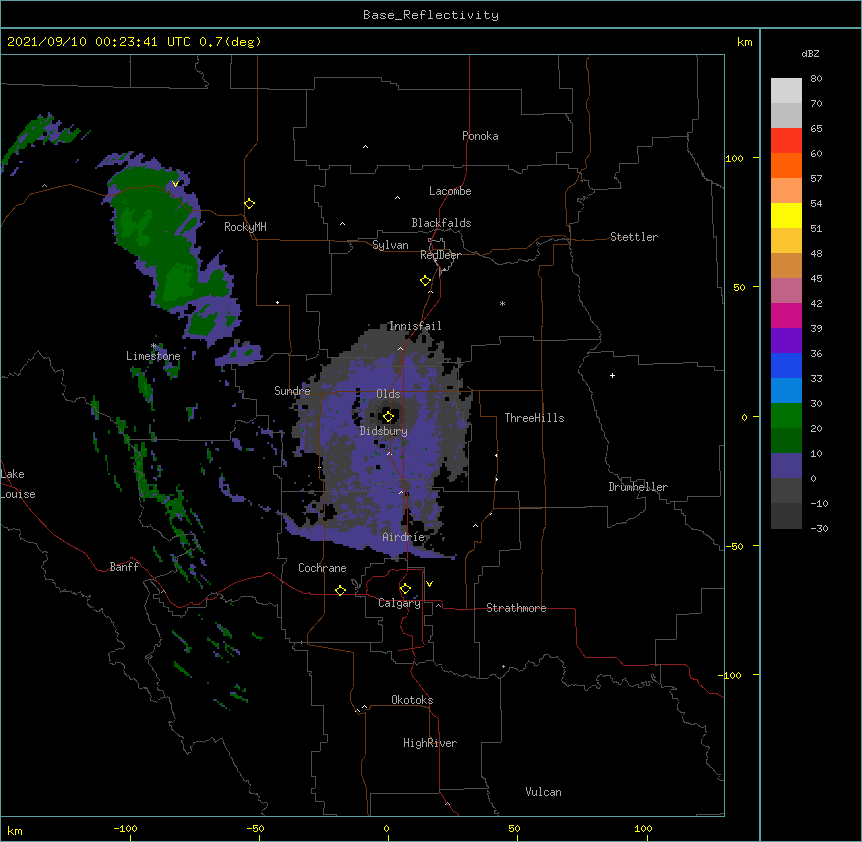This screenshot has height=842, width=862.
Task: Pick the bright green 20–30 dBZ legend swatch
Action: pyautogui.click(x=786, y=416)
